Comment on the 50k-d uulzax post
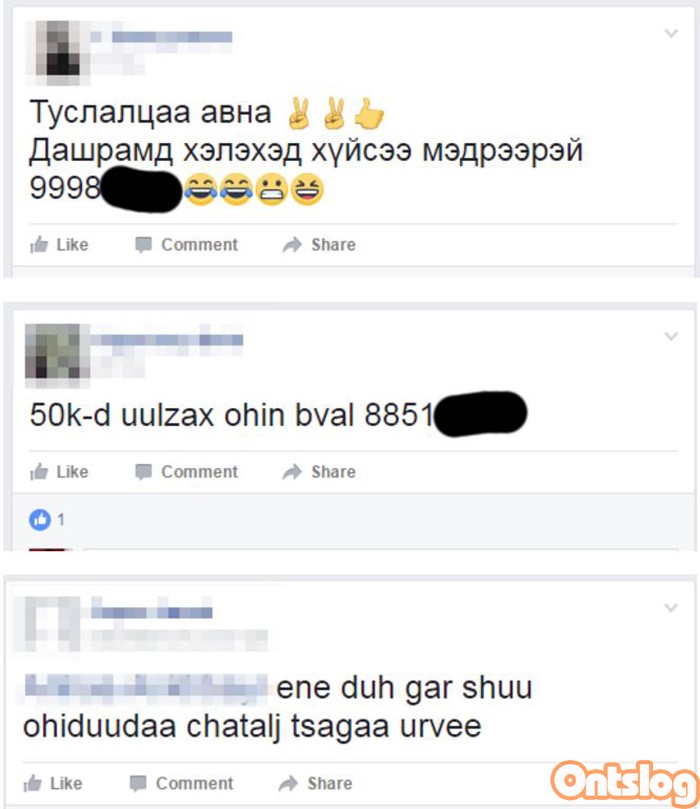The height and width of the screenshot is (809, 700). (186, 472)
